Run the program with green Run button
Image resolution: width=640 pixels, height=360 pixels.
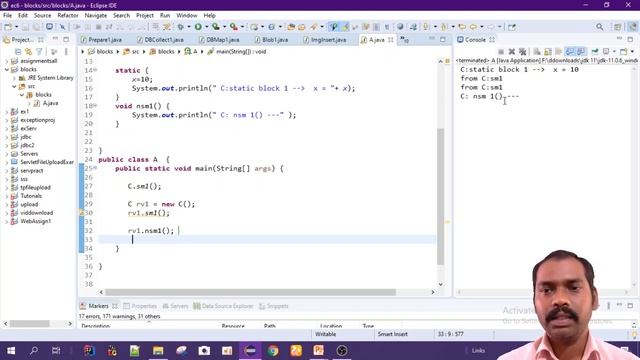(198, 27)
